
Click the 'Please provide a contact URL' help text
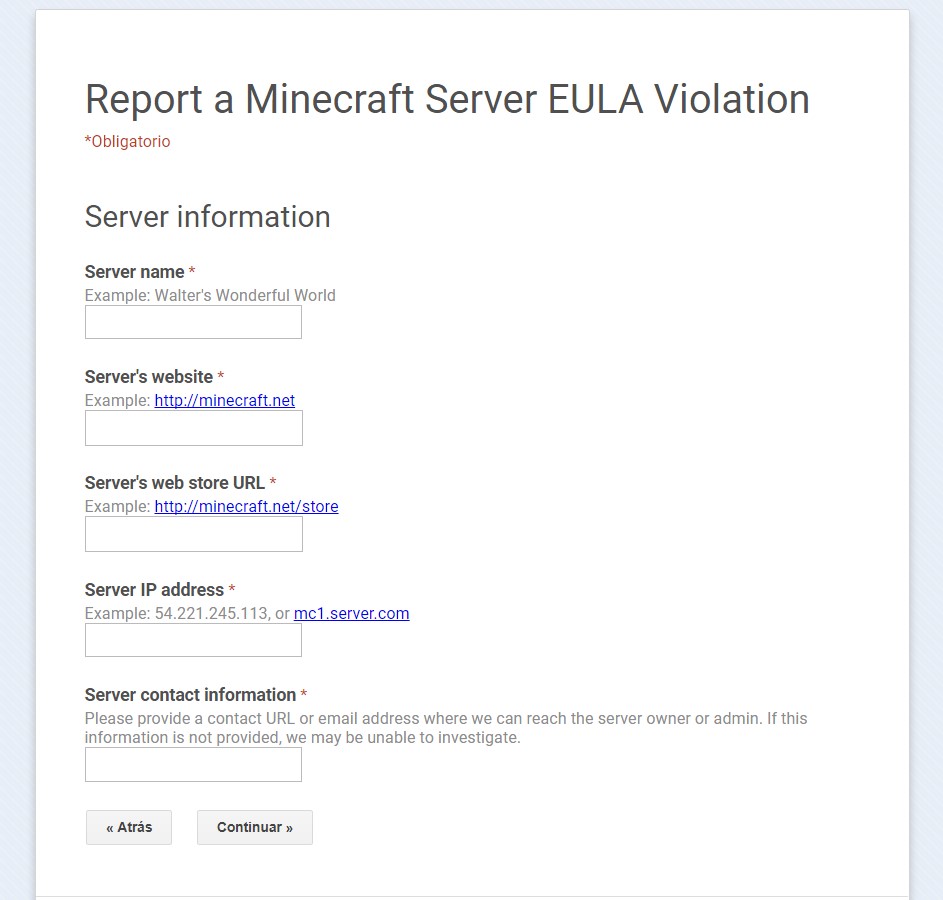446,728
